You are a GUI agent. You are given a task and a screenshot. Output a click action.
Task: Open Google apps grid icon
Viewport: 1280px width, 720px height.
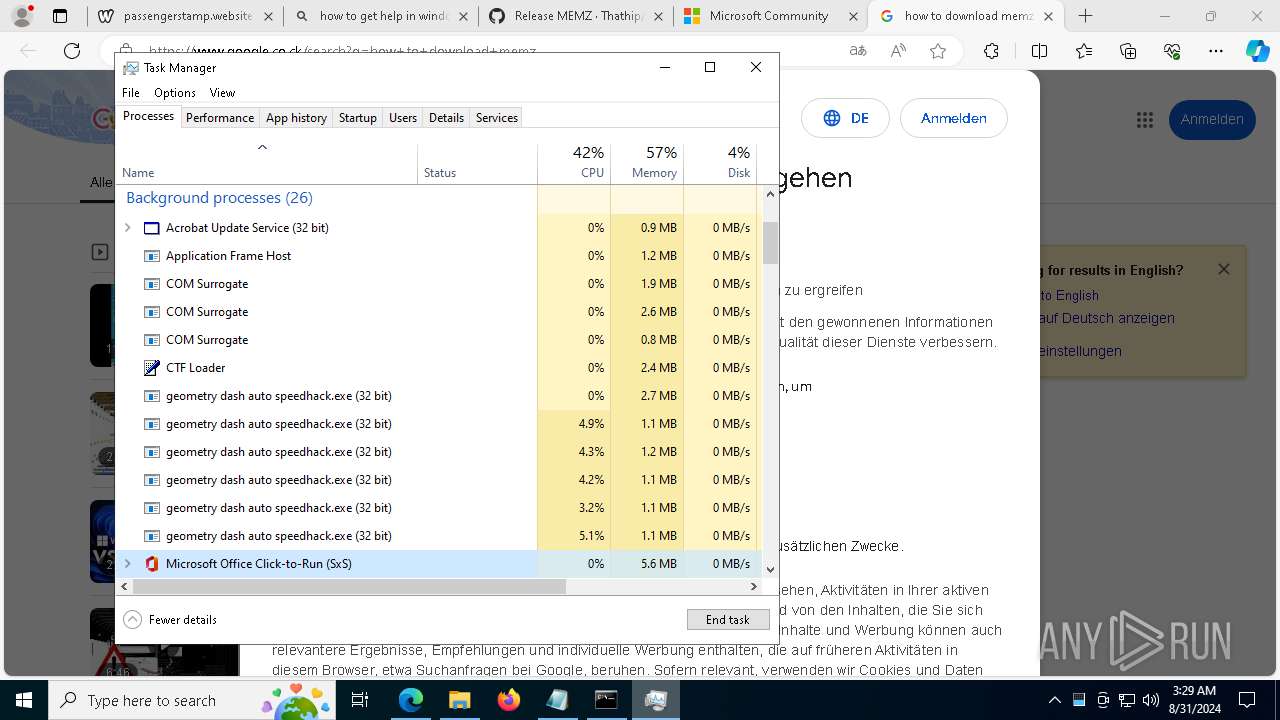[x=1145, y=119]
